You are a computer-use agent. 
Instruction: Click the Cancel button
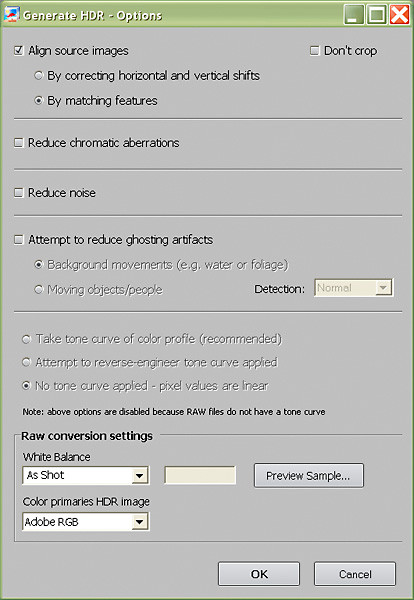(355, 574)
